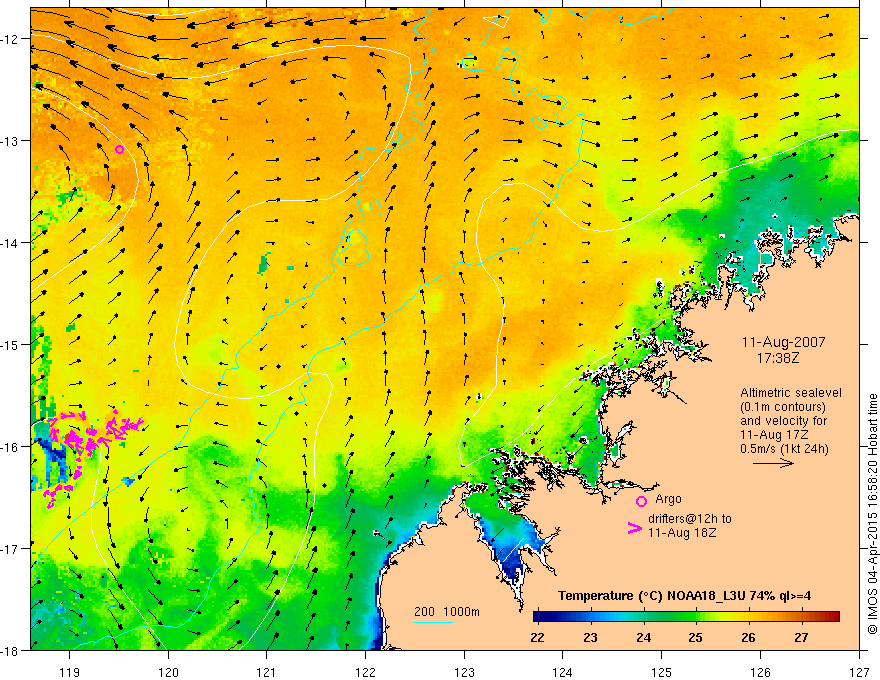This screenshot has height=680, width=880.
Task: Click the color bar value 26
Action: (748, 637)
